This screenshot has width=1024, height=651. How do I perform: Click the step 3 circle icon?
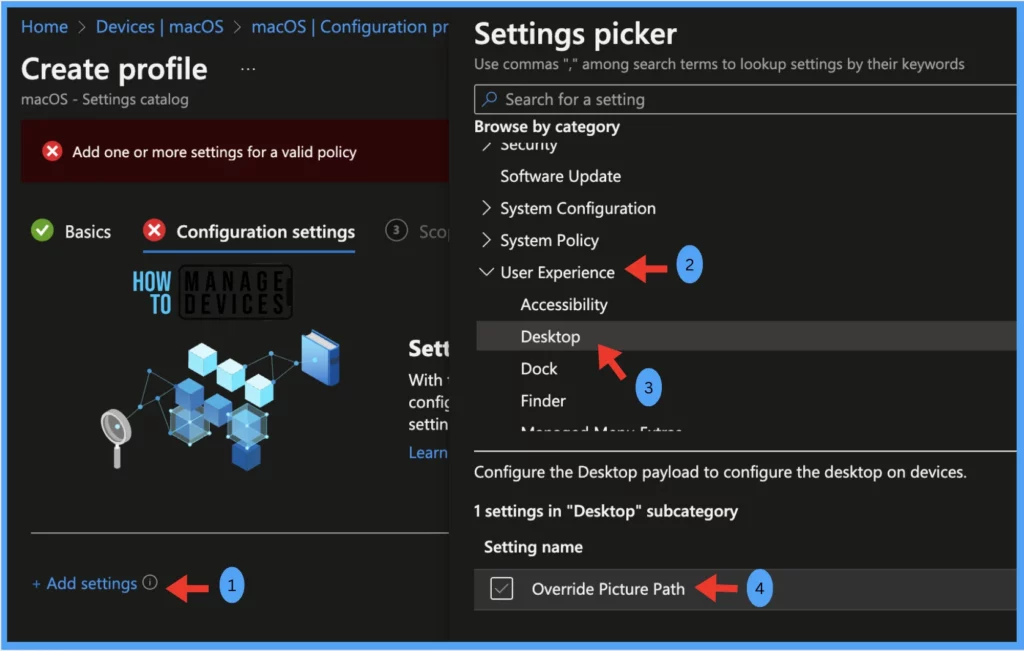397,231
